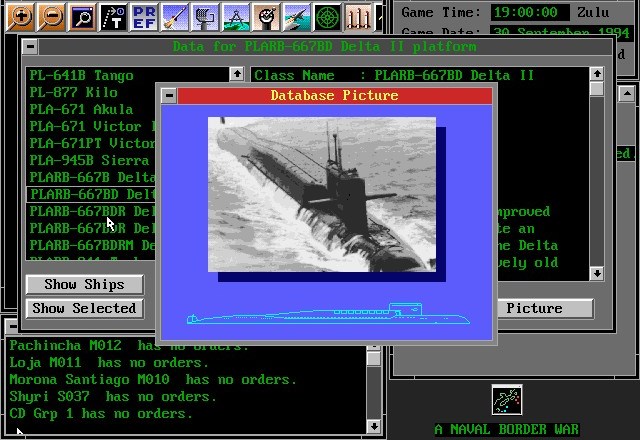Open Database Picture window system menu
This screenshot has height=440, width=640.
tap(169, 95)
